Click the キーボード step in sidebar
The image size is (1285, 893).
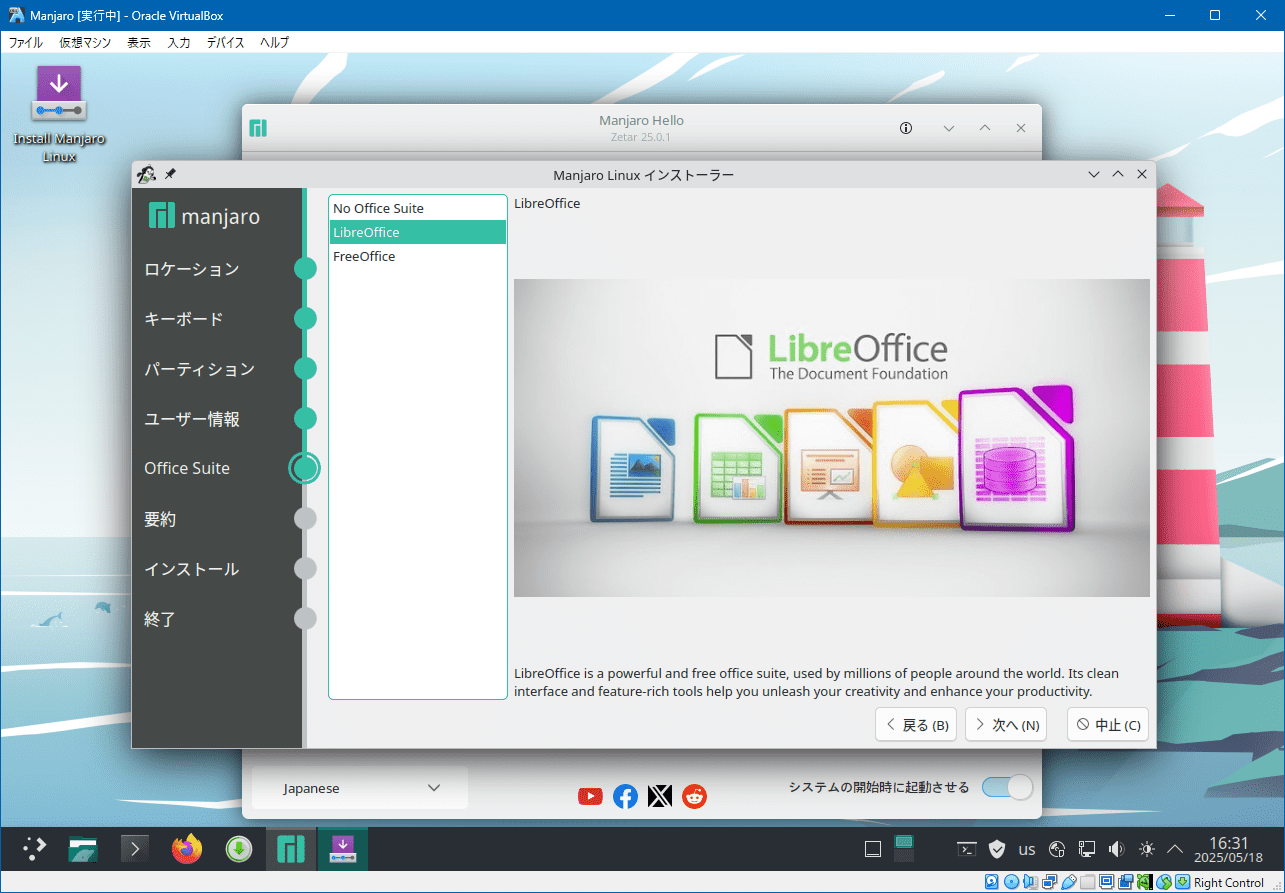pos(184,319)
